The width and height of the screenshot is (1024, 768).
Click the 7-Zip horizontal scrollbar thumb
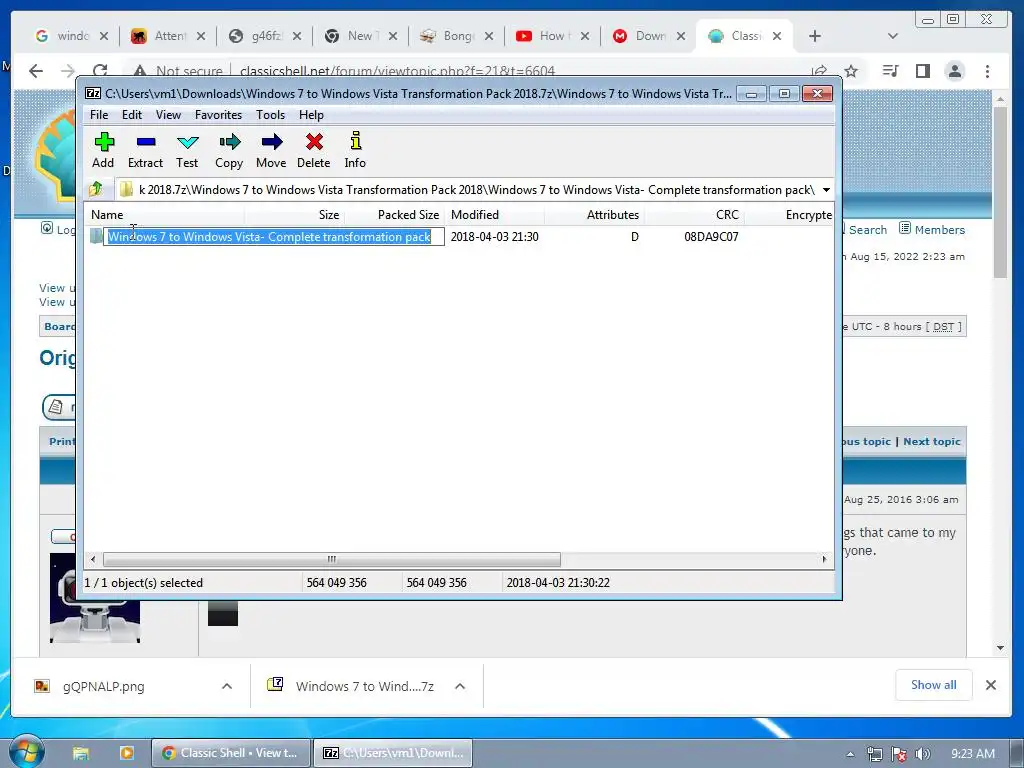tap(332, 559)
